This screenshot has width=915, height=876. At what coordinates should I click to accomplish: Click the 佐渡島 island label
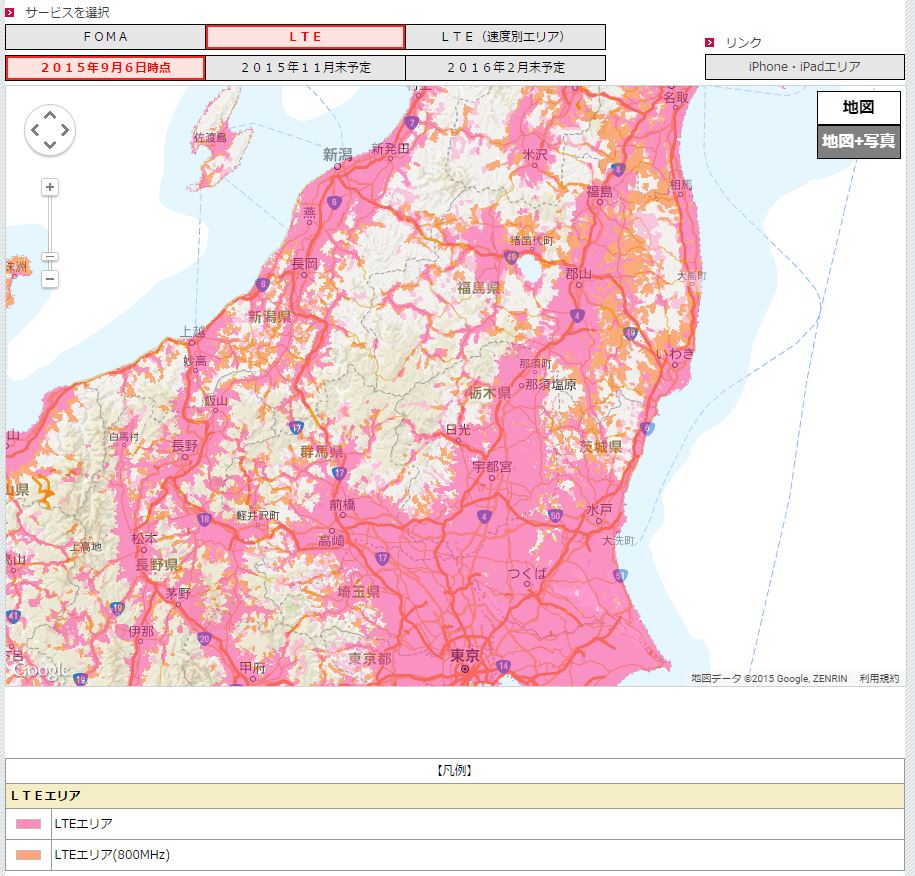(x=210, y=138)
